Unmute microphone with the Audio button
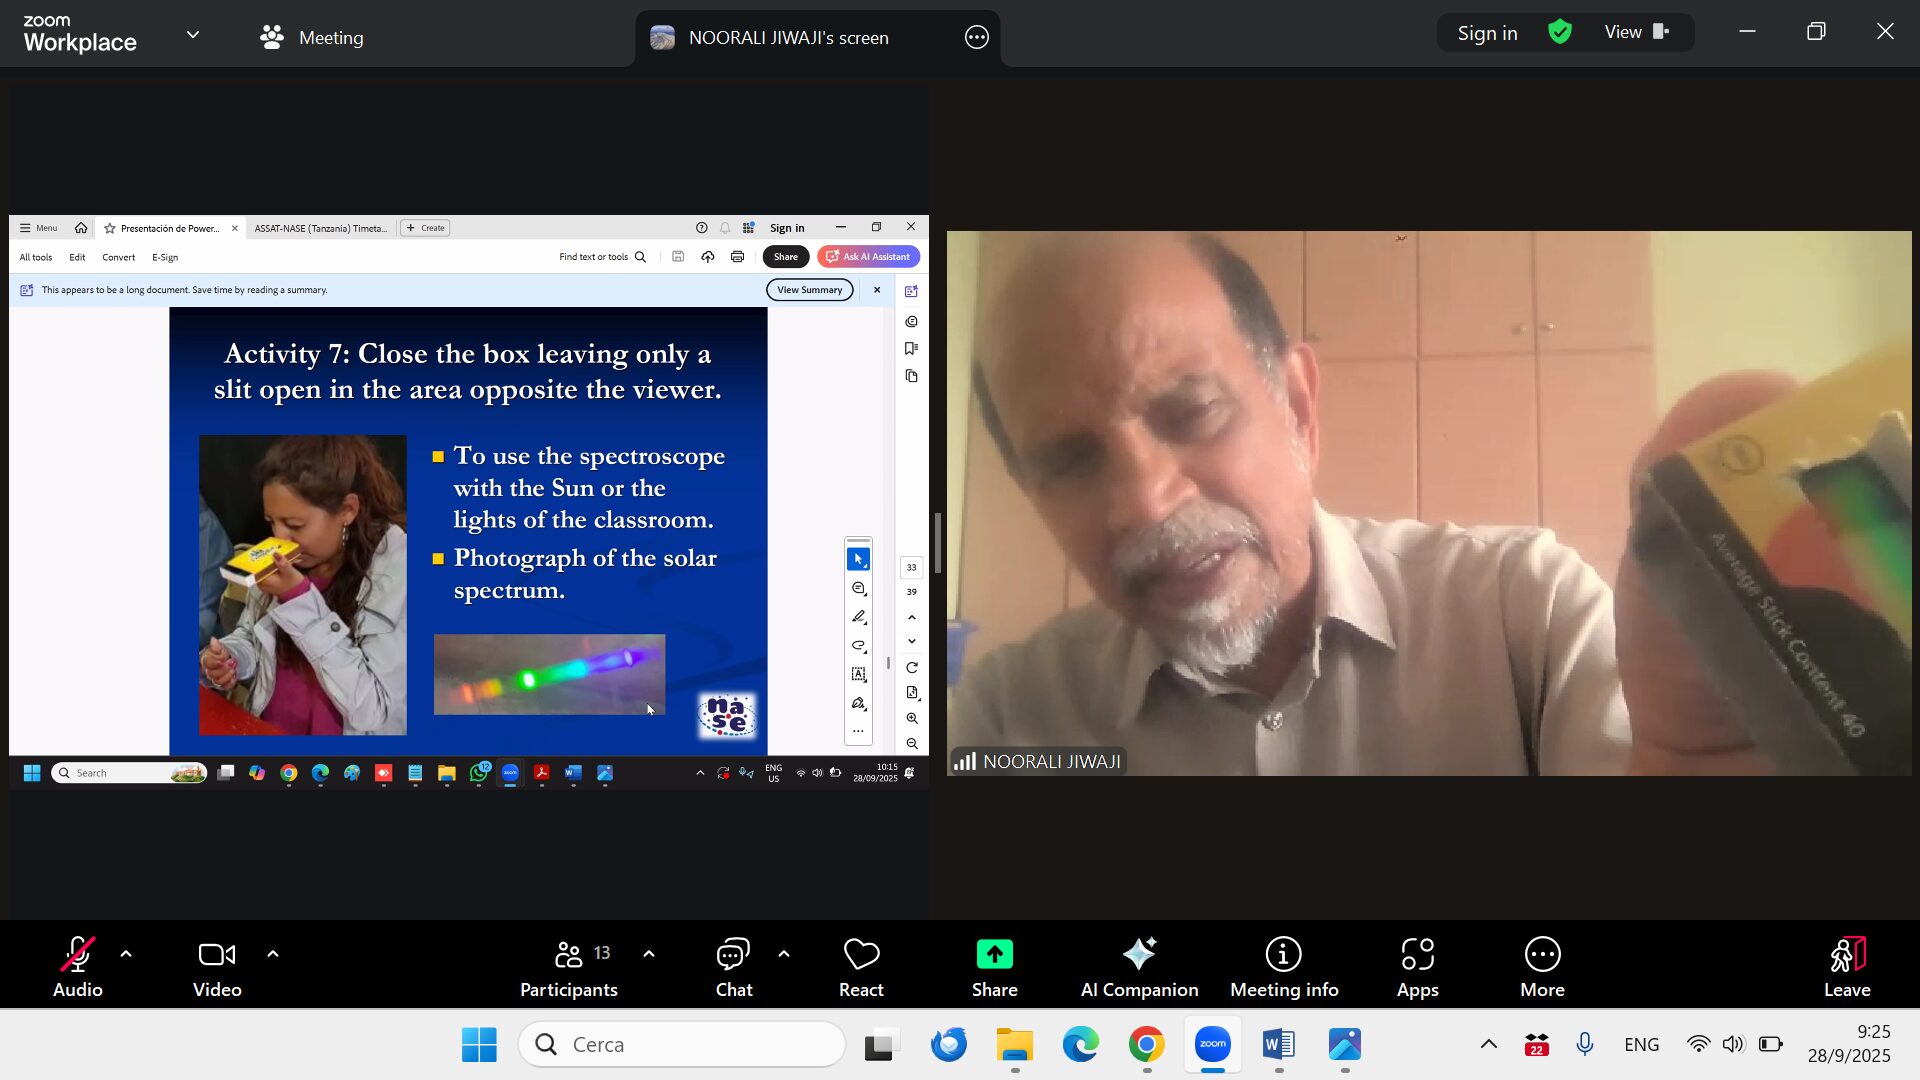Screen dimensions: 1920x1080 point(77,966)
